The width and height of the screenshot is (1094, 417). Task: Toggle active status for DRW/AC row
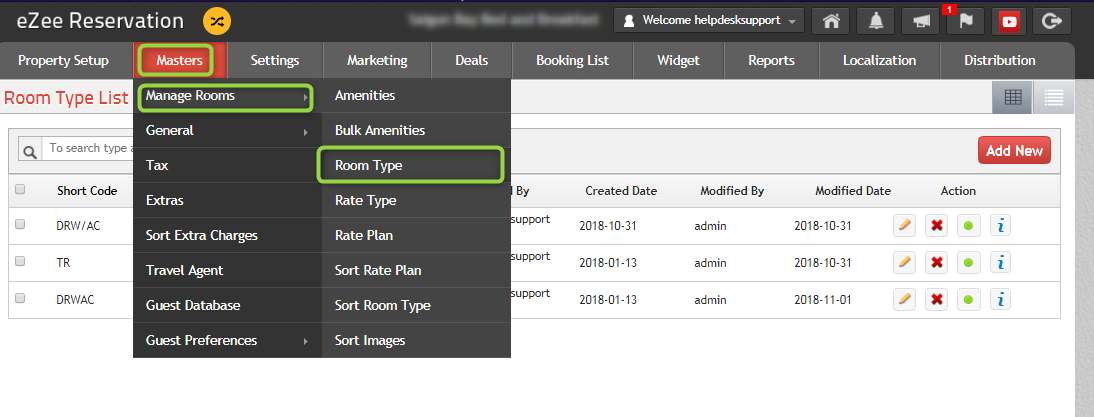tap(968, 225)
